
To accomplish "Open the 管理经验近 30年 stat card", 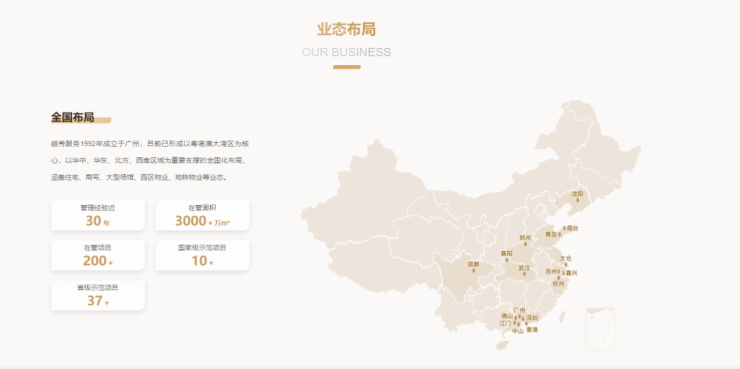I will tap(98, 216).
